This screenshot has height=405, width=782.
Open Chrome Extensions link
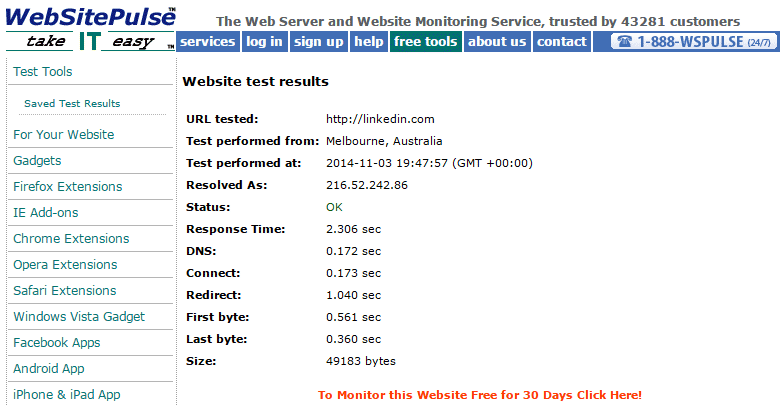click(71, 238)
